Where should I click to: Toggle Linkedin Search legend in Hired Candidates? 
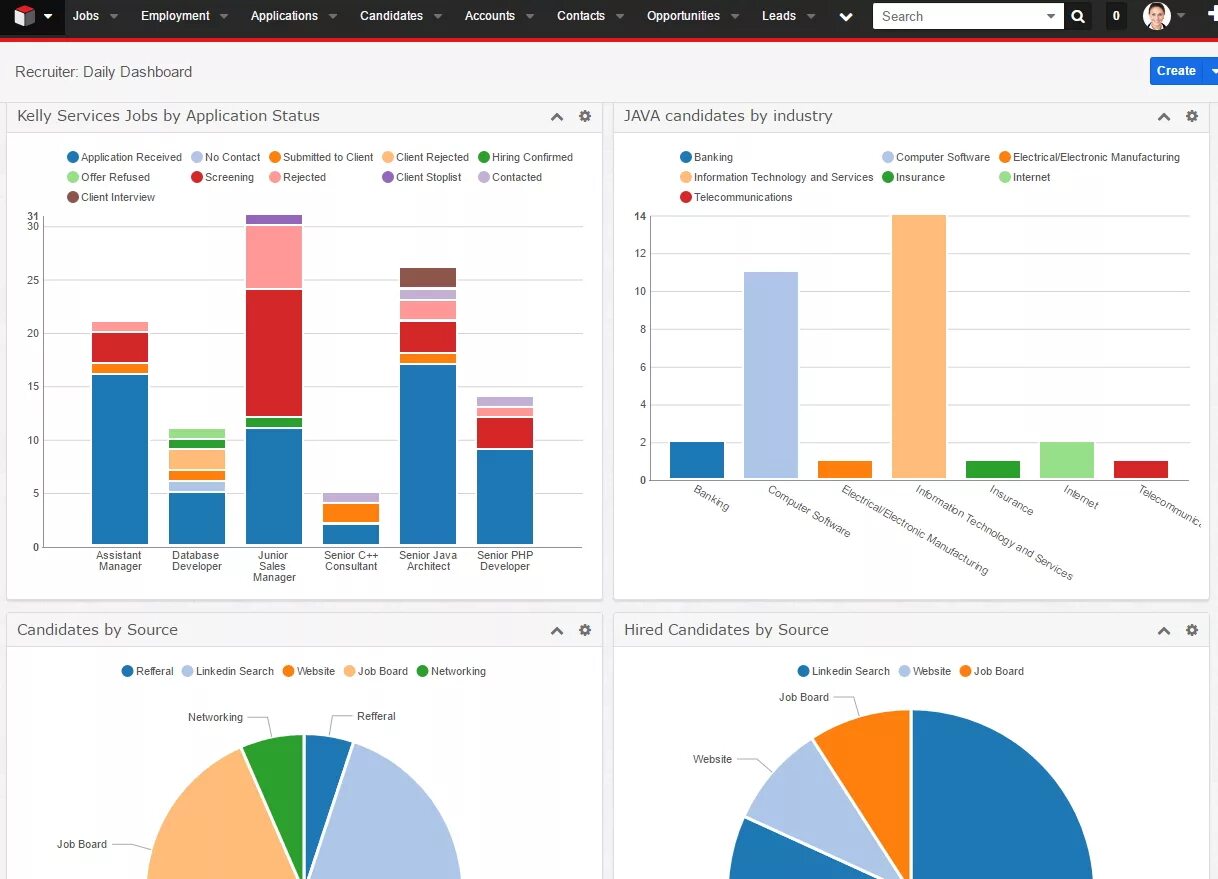click(844, 671)
